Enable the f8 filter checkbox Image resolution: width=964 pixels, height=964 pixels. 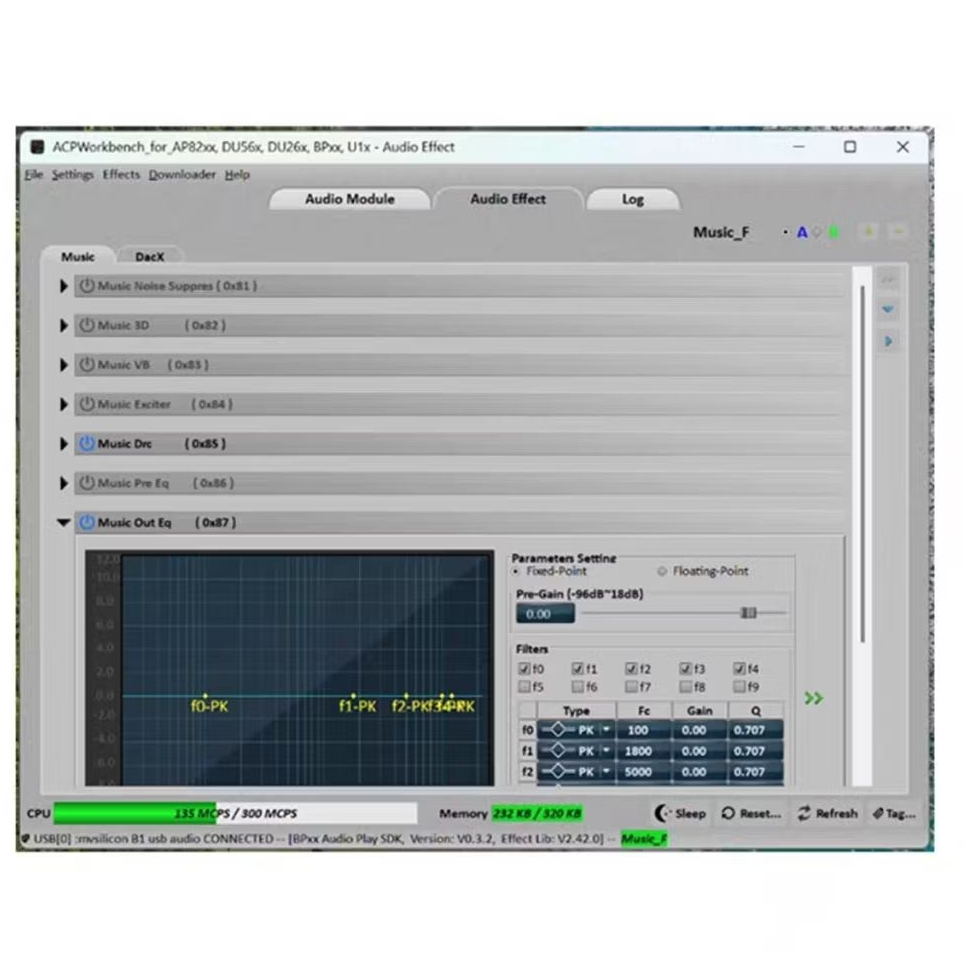tap(685, 686)
